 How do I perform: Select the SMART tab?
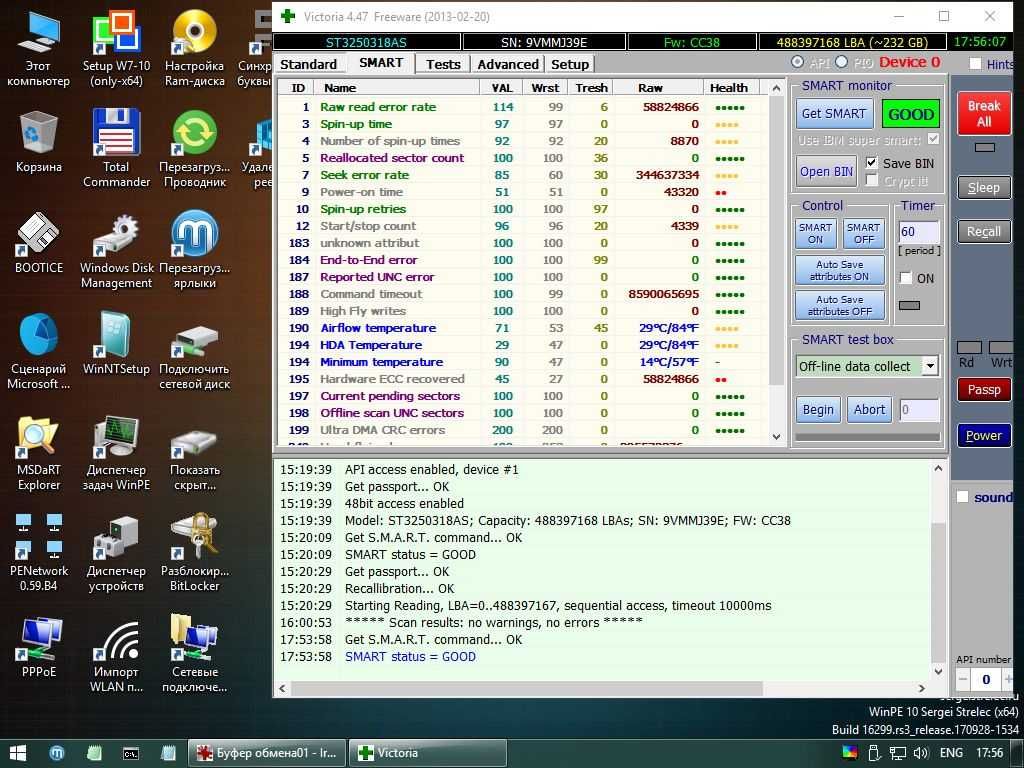tap(381, 63)
